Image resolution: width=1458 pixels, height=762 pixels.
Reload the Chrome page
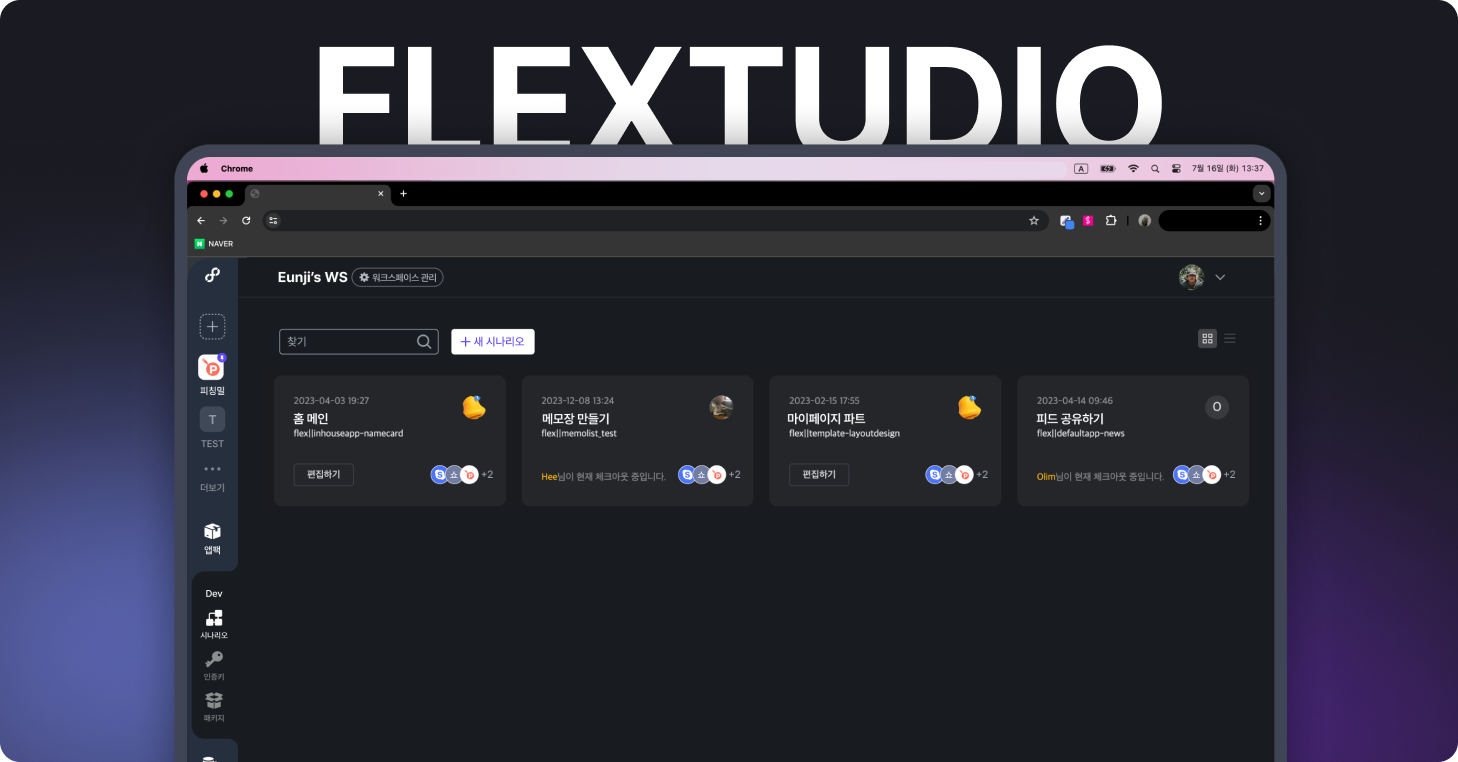click(x=246, y=220)
